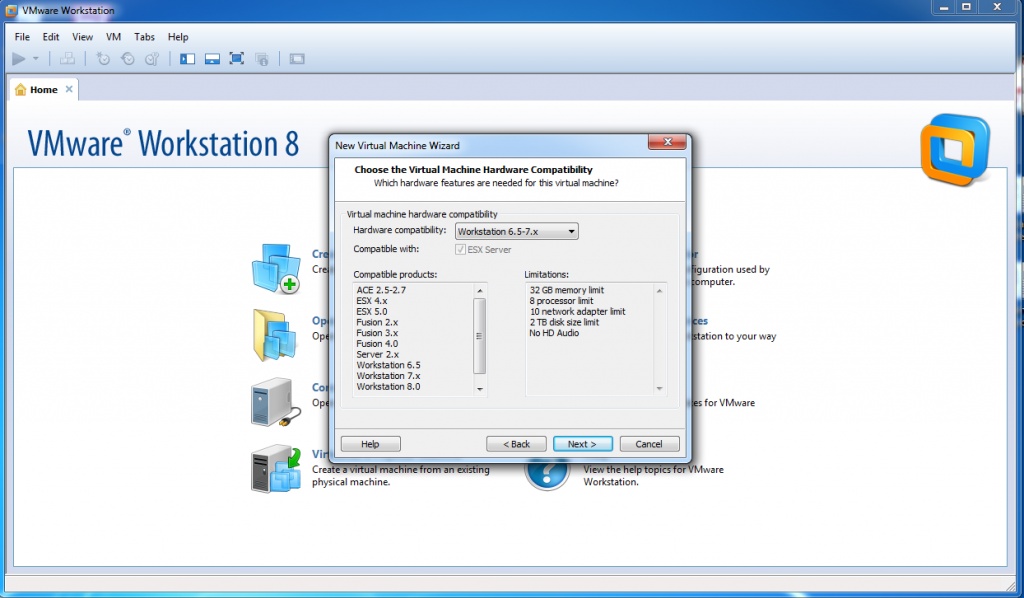Select "ACE 2.5-2.7" in Compatible products

point(381,291)
